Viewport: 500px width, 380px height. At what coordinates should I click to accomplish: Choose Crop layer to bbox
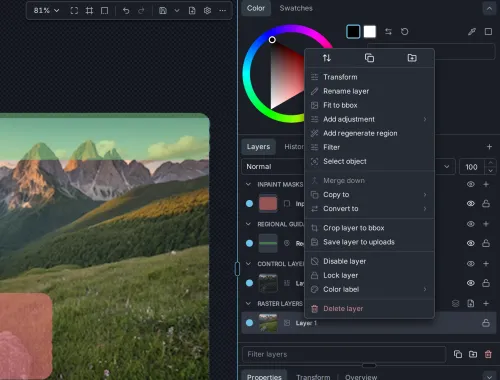click(x=369, y=228)
